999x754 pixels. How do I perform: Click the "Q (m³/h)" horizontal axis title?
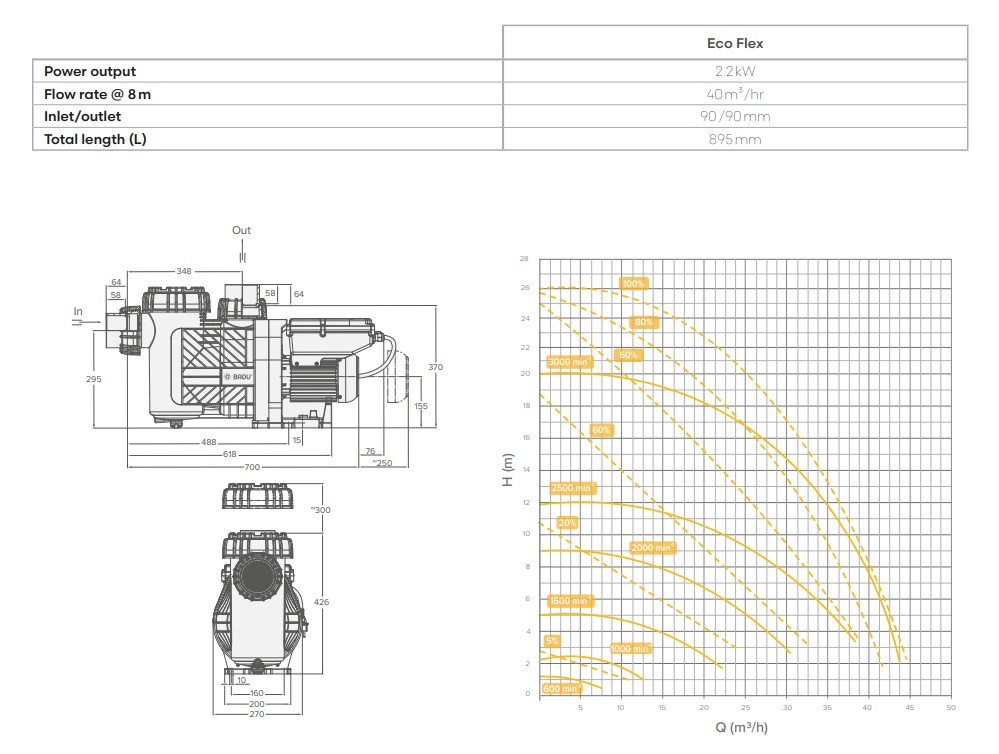tap(742, 727)
